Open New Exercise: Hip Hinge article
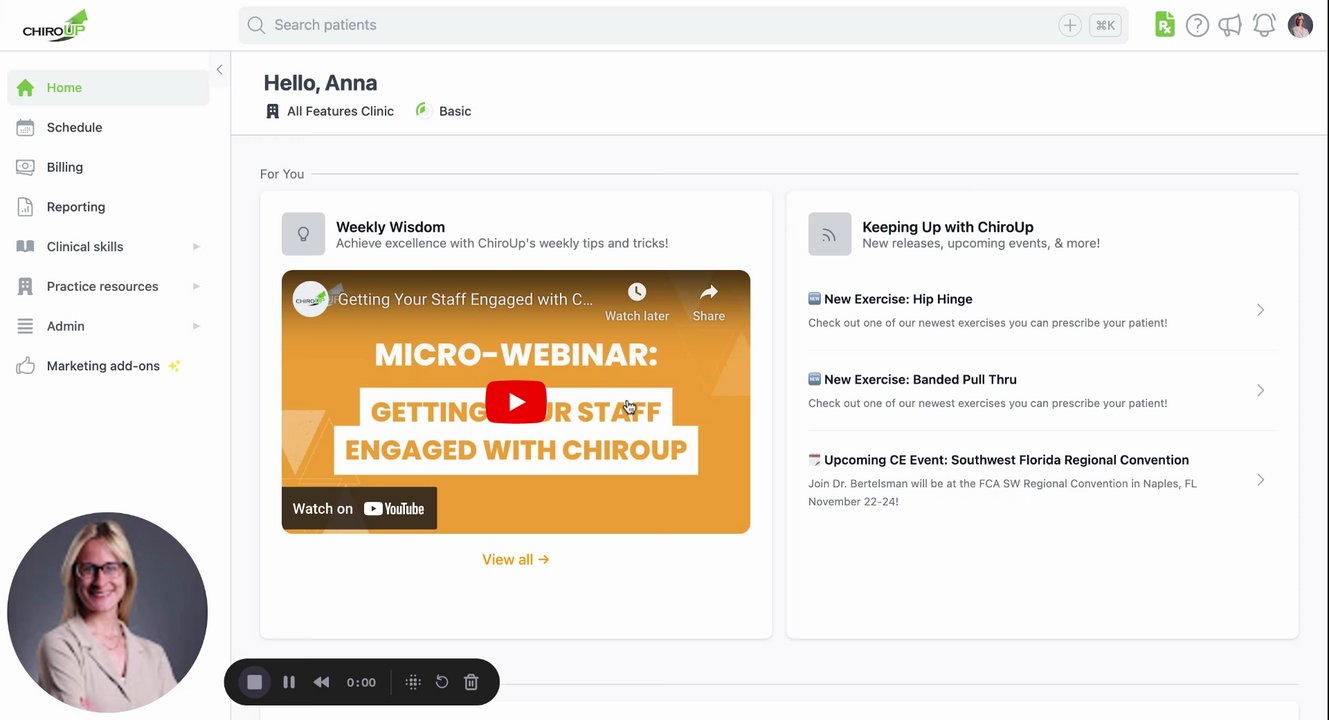1329x720 pixels. 1042,310
